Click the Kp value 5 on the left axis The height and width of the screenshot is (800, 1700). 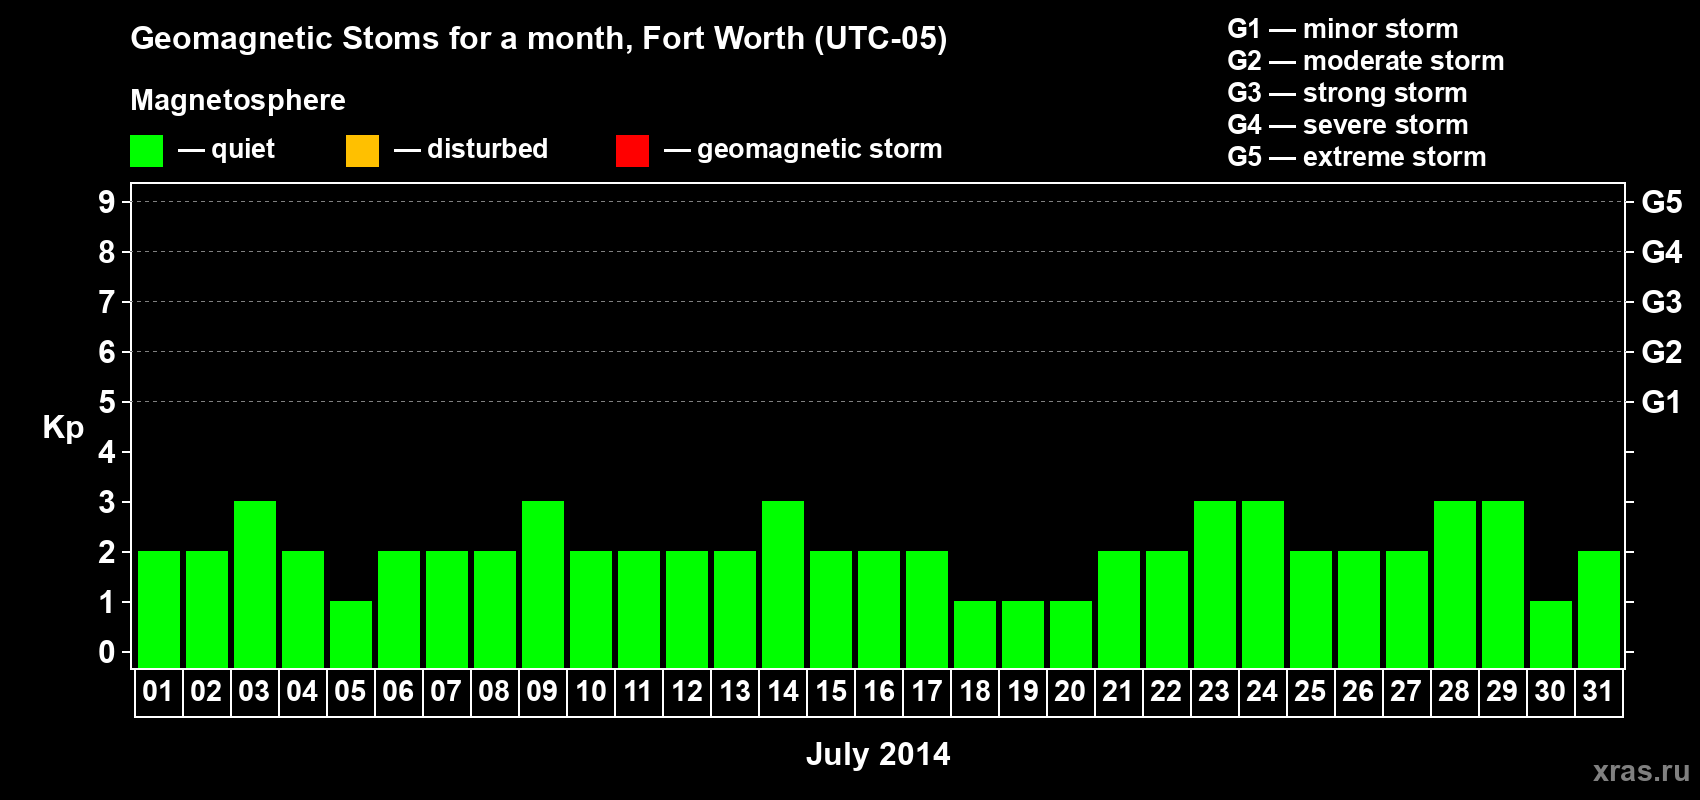(x=107, y=402)
